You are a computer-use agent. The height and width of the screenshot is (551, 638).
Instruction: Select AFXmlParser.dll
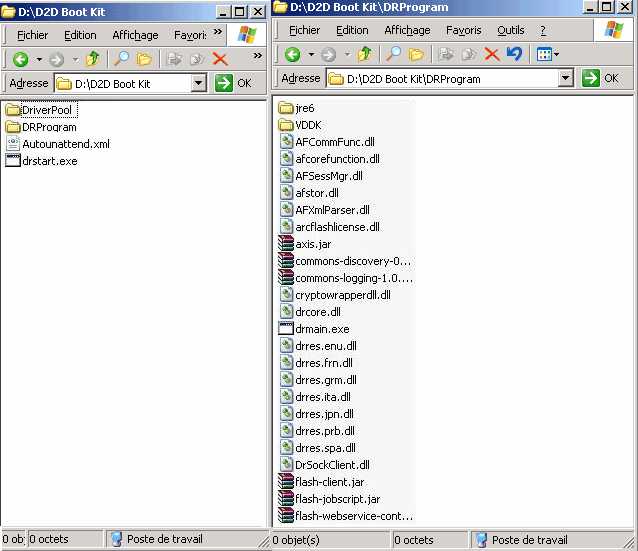[325, 210]
